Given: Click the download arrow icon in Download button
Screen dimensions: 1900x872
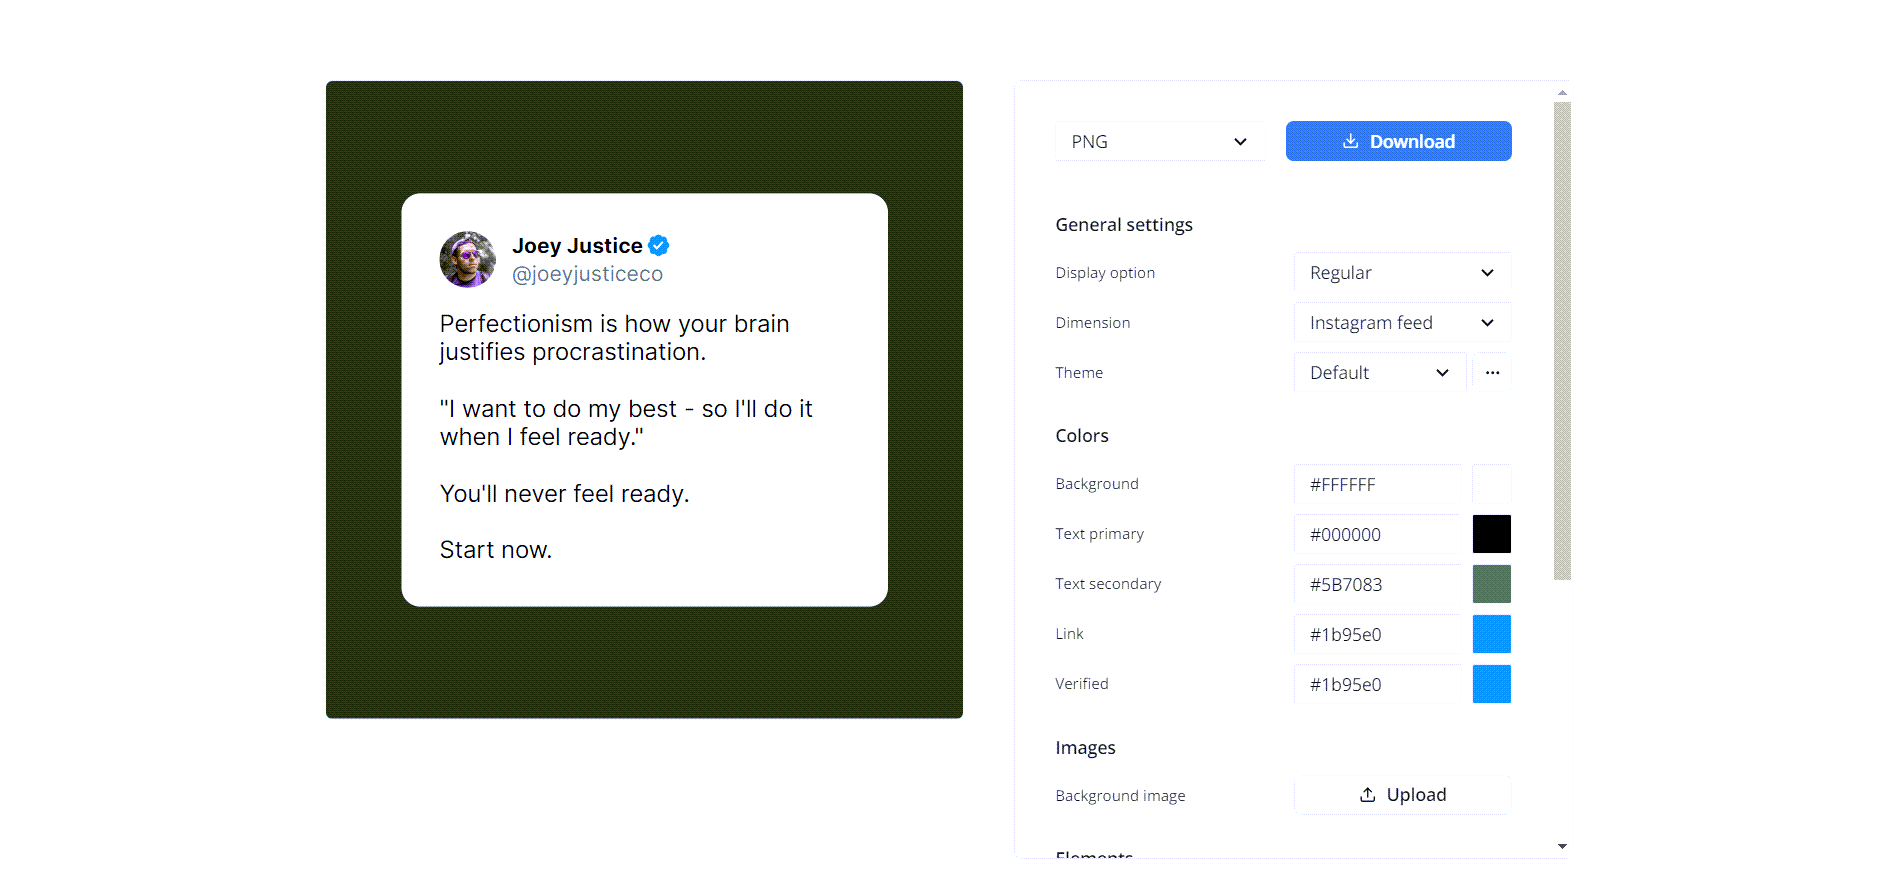Looking at the screenshot, I should (1351, 141).
